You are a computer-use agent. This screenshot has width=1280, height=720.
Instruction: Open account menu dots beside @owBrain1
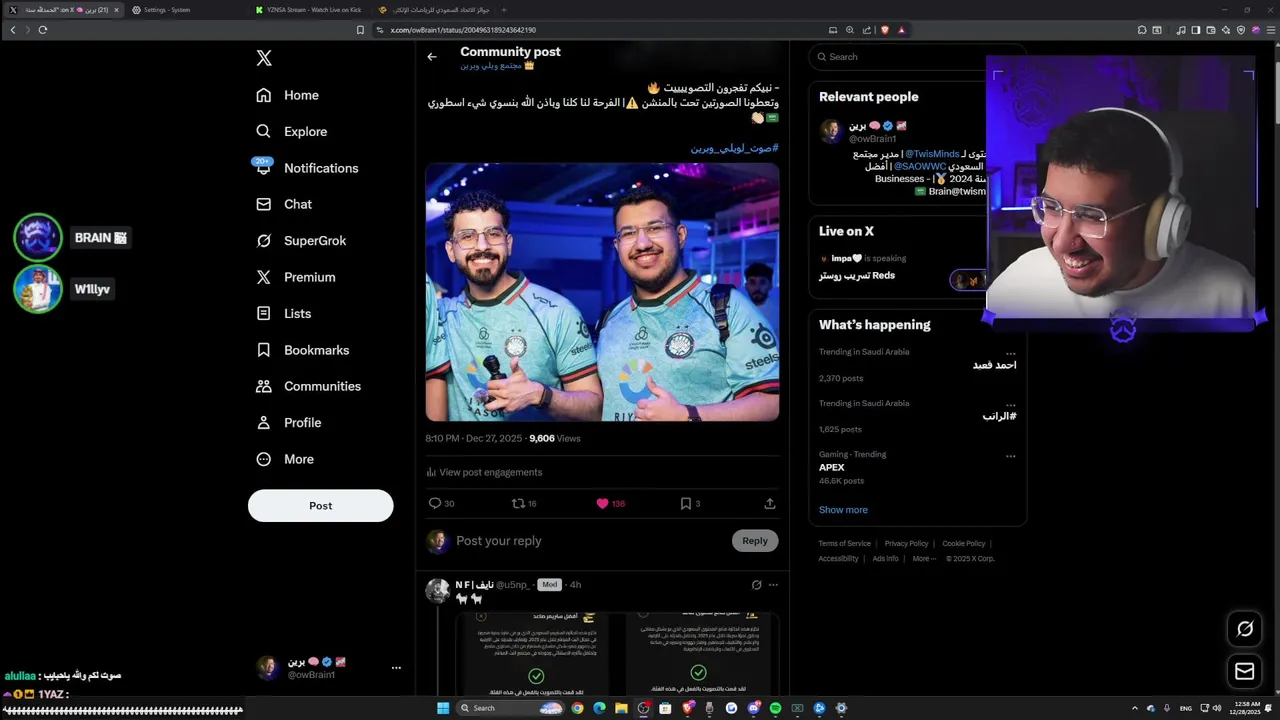click(x=396, y=668)
